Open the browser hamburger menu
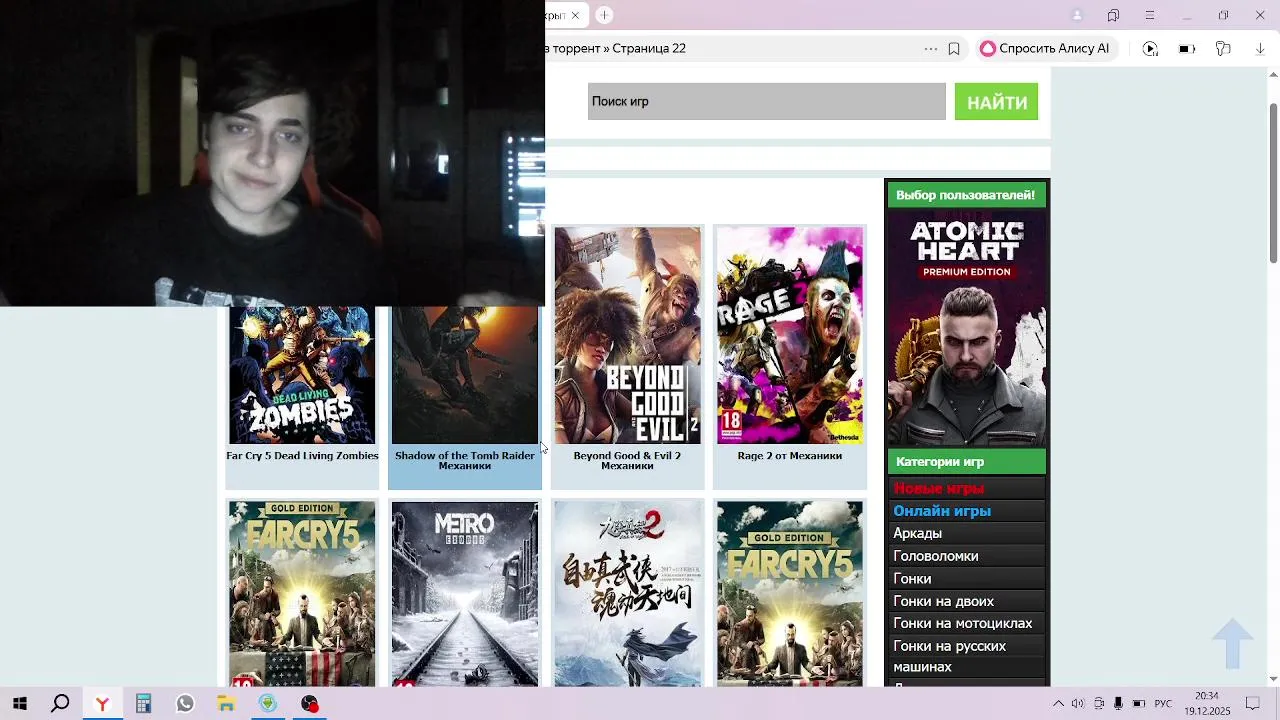 click(1149, 15)
